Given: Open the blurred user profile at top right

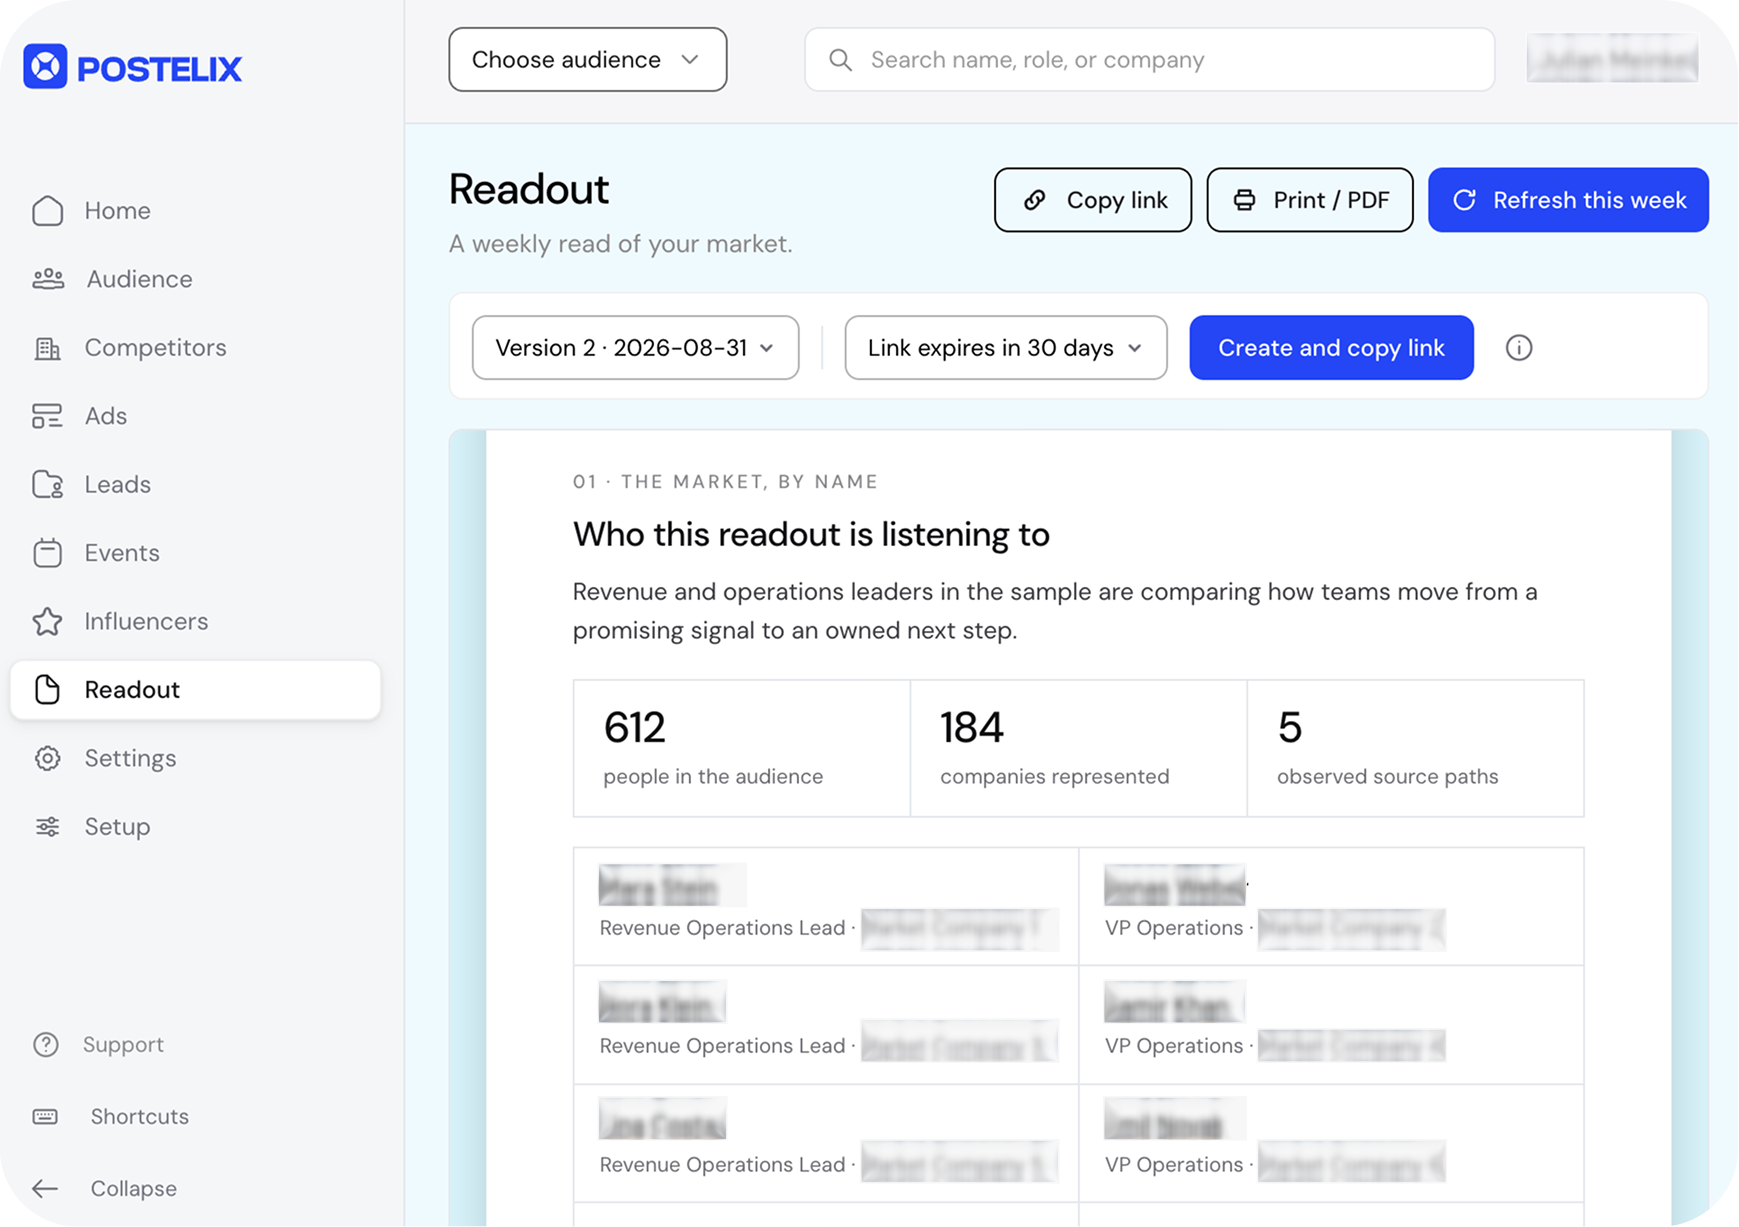Looking at the screenshot, I should click(1612, 59).
